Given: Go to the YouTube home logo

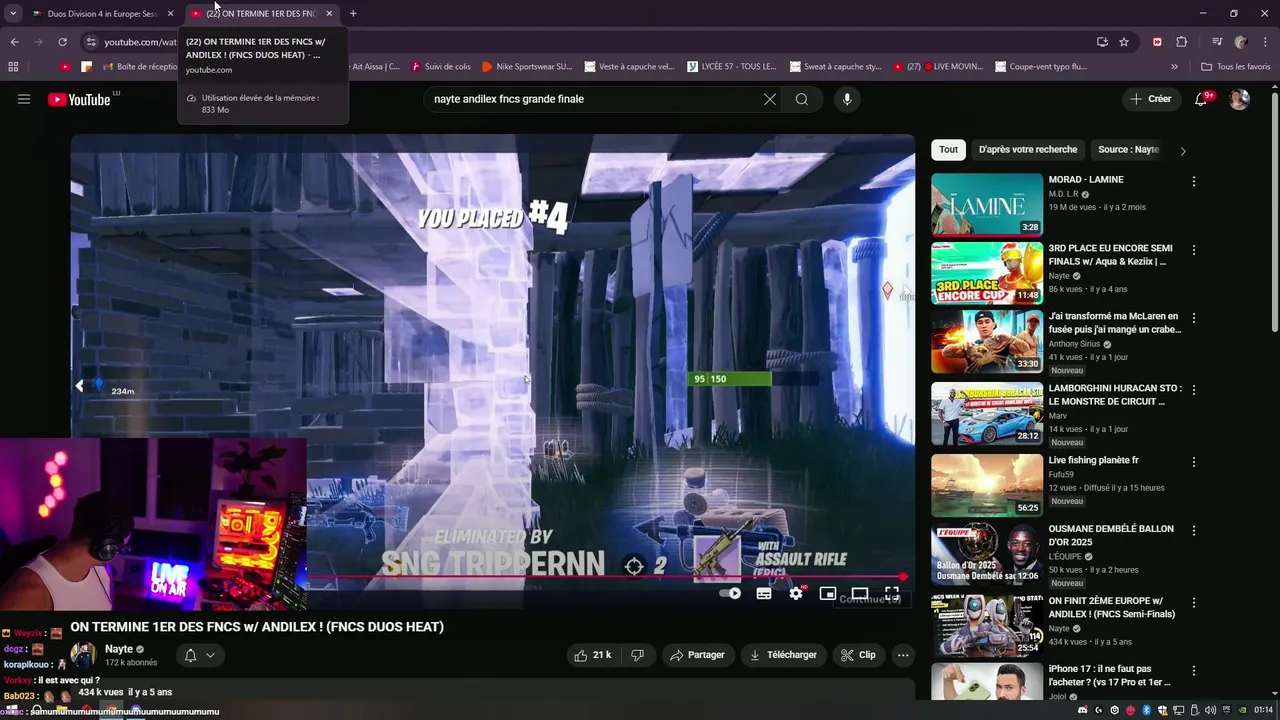Looking at the screenshot, I should [79, 99].
